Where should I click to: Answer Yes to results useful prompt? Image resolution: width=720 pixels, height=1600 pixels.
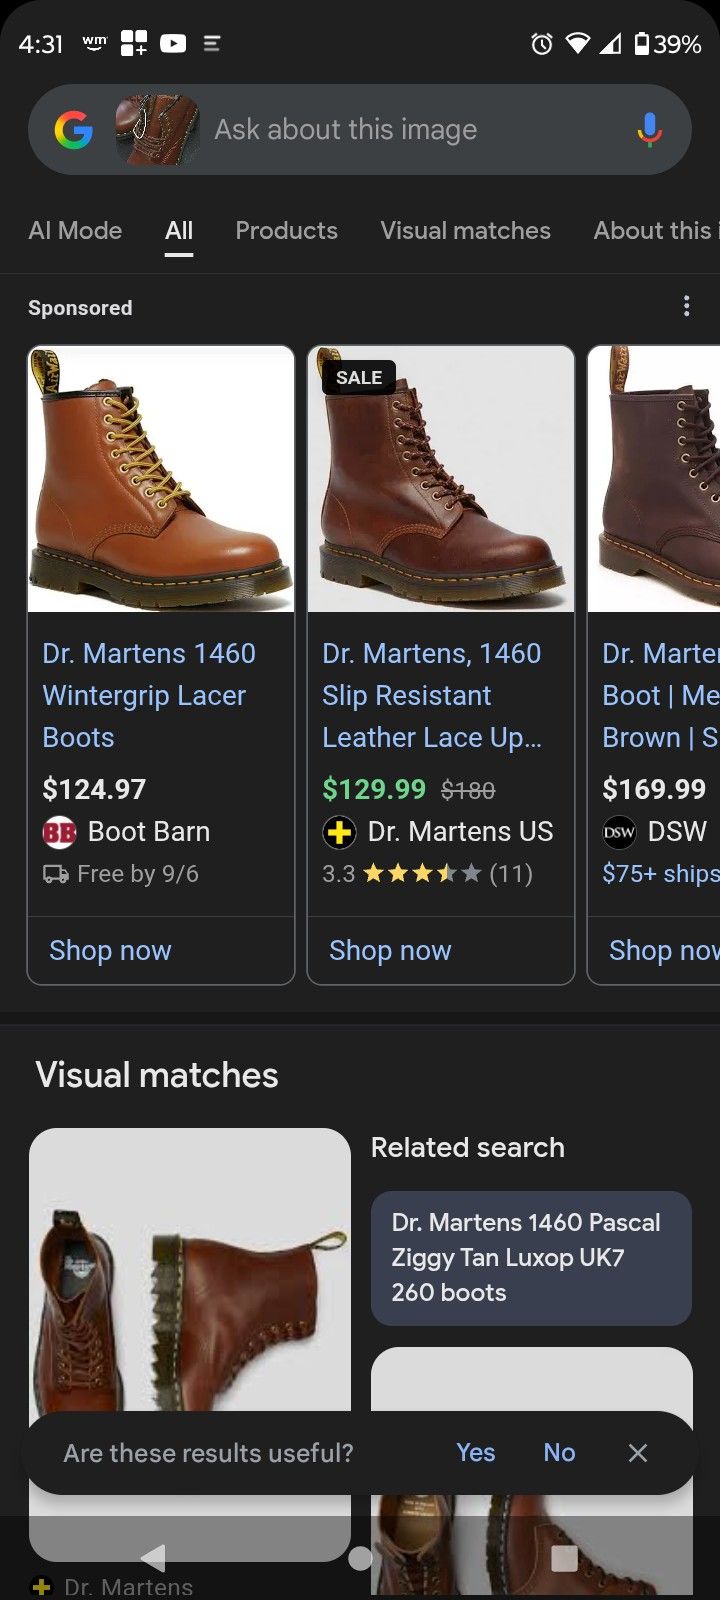[x=475, y=1453]
